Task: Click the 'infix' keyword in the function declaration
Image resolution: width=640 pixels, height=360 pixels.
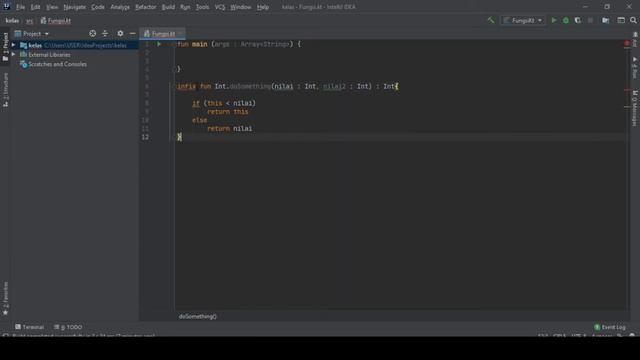Action: pos(187,86)
